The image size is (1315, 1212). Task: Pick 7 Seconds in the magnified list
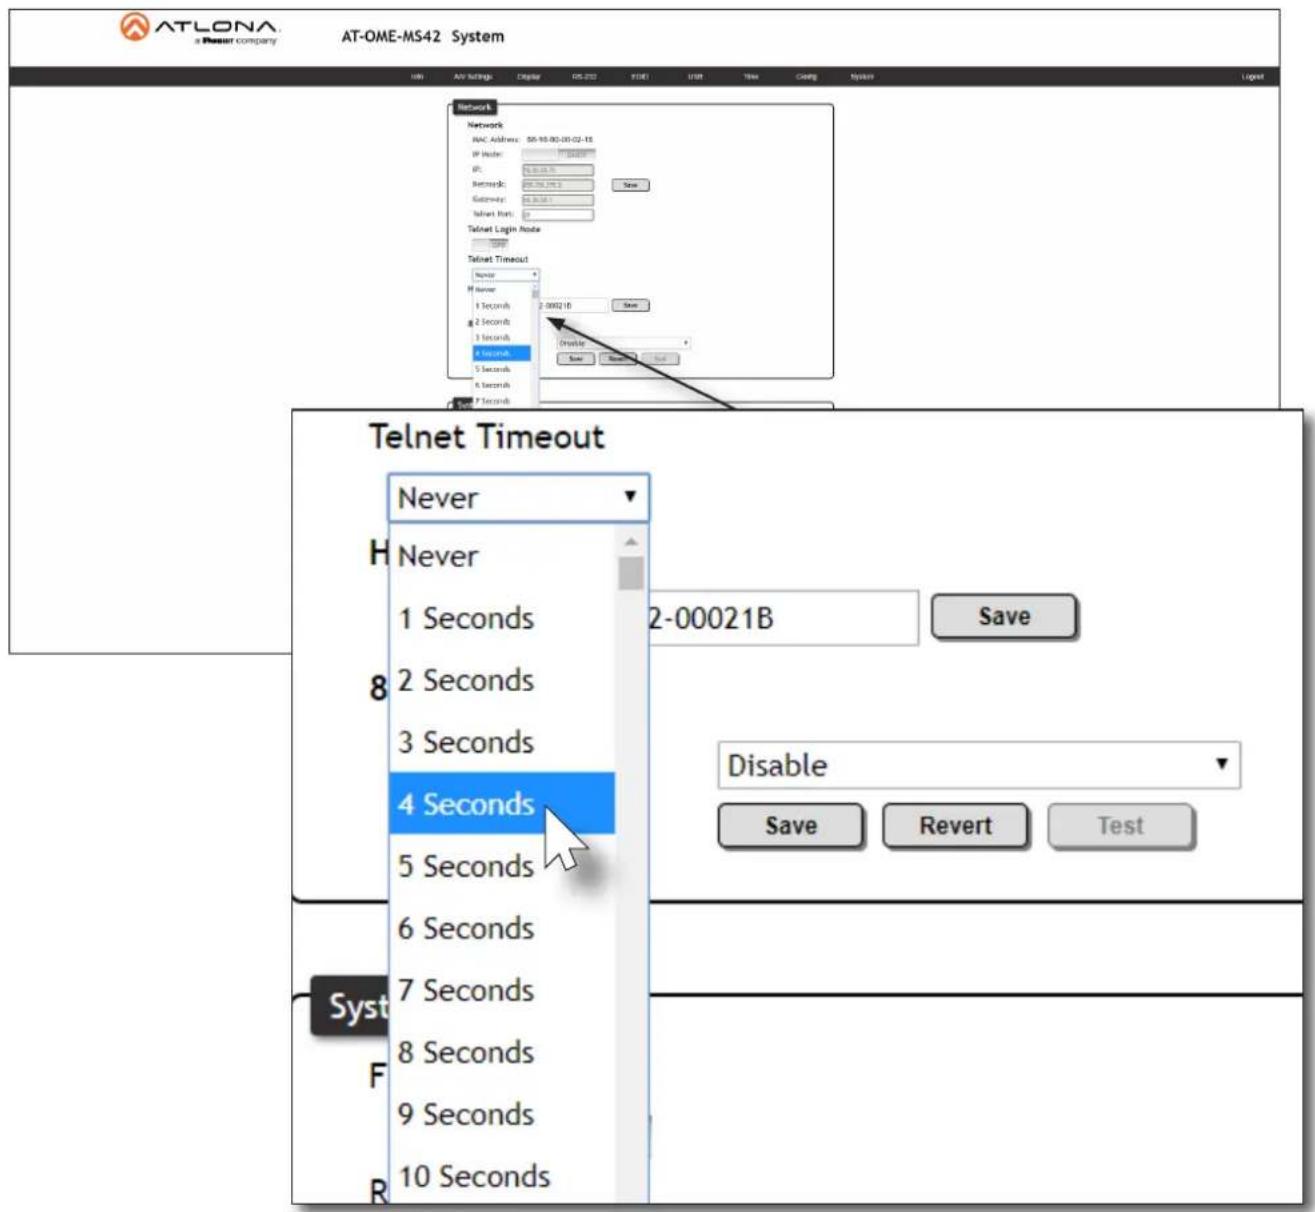click(x=503, y=990)
